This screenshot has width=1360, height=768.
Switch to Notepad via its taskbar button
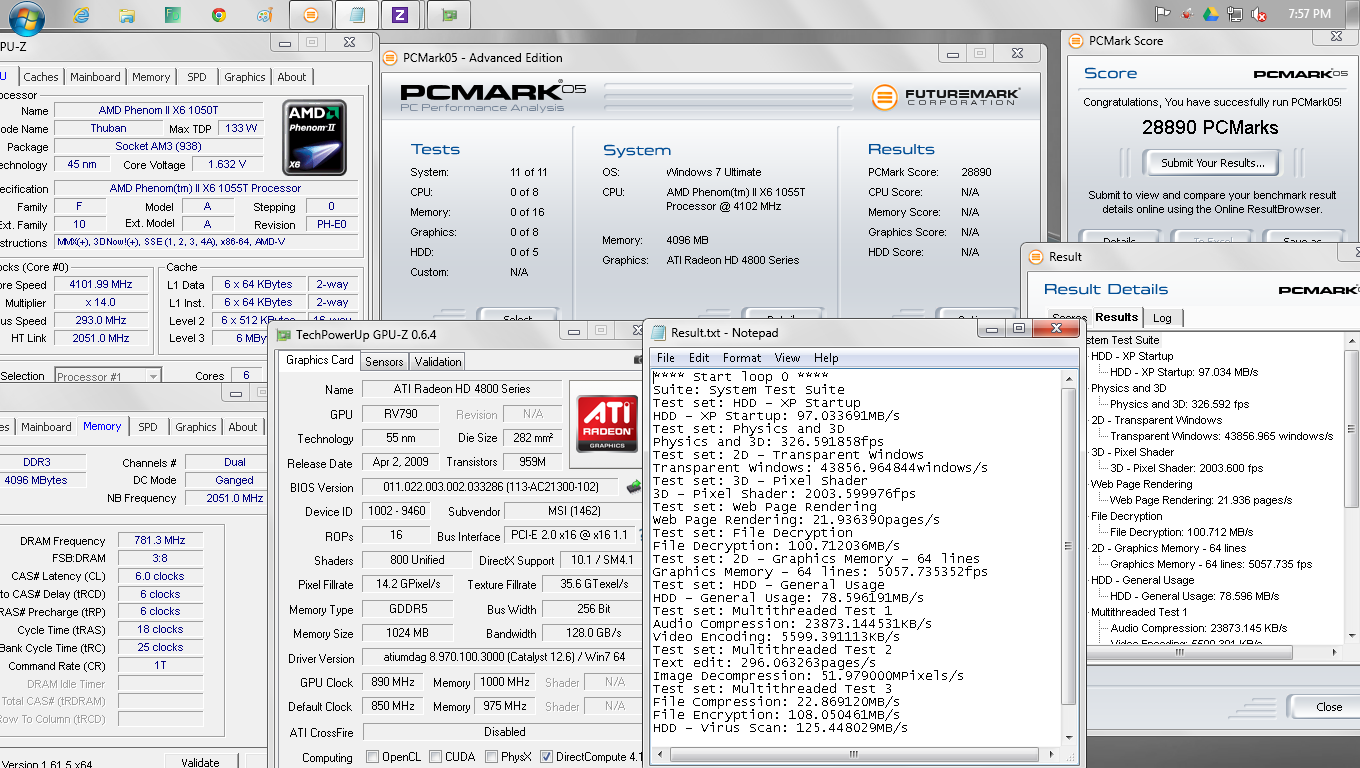click(356, 15)
